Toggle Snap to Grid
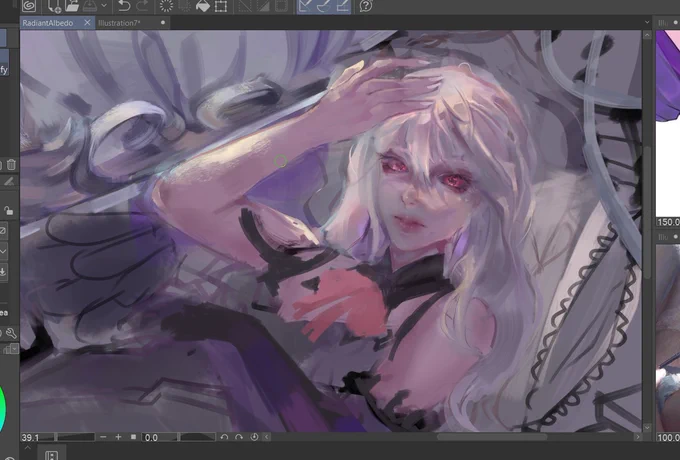 tap(343, 6)
